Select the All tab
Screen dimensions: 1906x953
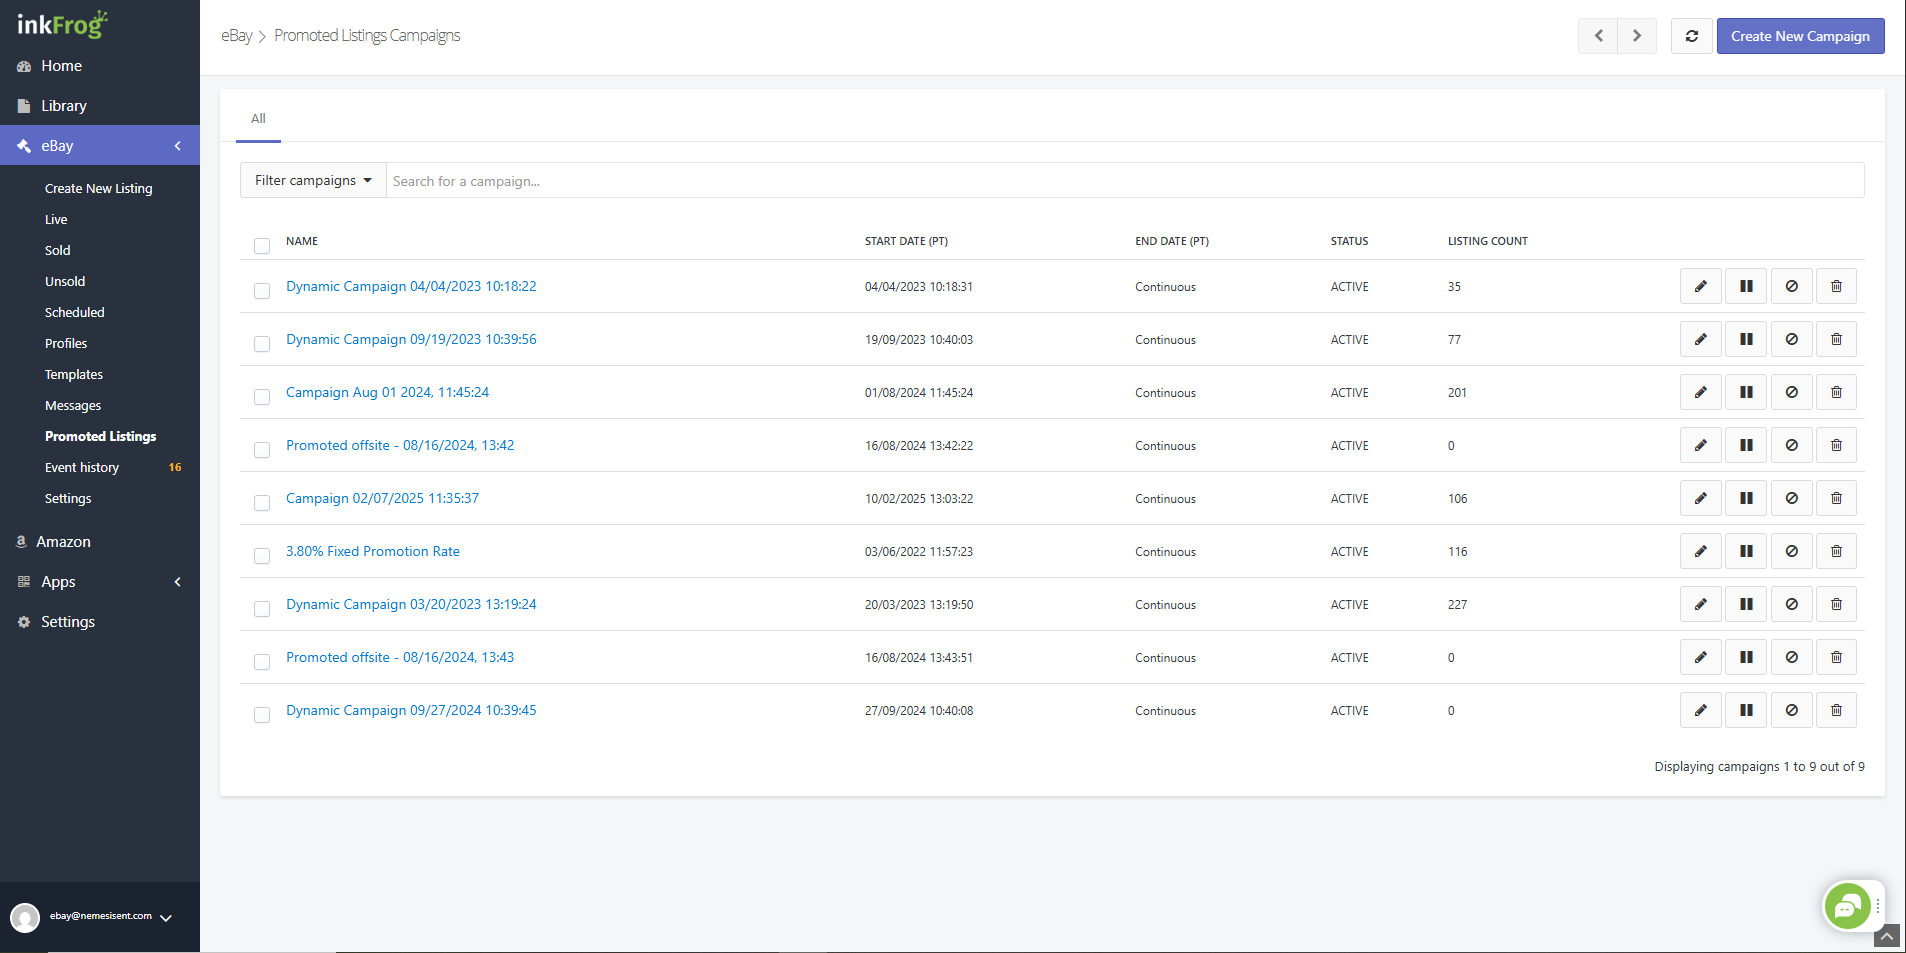[x=258, y=118]
